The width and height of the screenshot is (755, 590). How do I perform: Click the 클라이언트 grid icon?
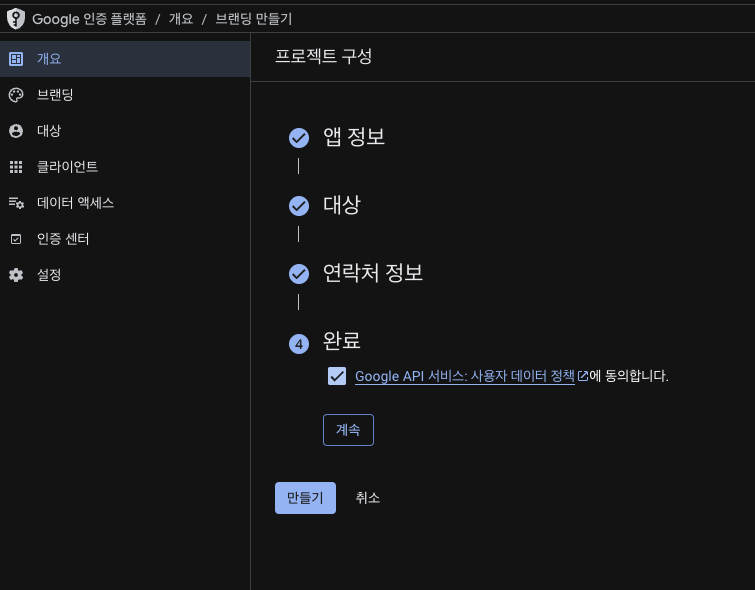point(16,167)
